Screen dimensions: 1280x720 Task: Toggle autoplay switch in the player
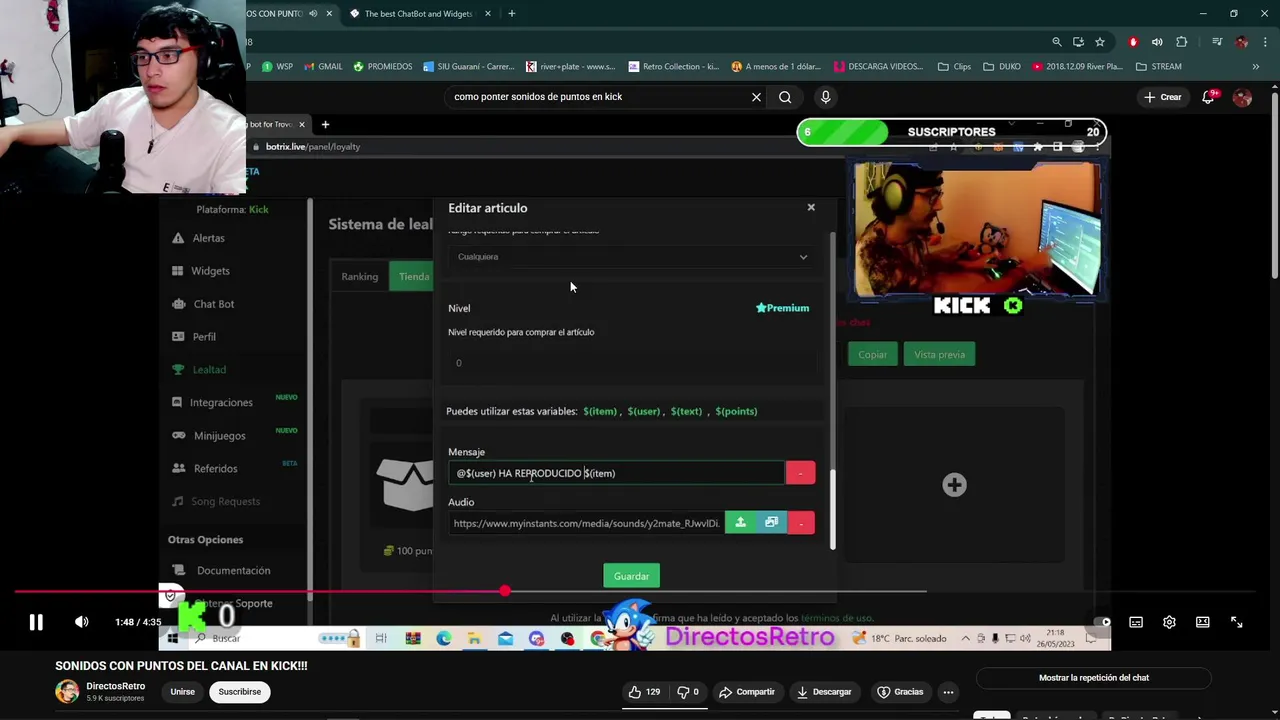[x=1101, y=622]
